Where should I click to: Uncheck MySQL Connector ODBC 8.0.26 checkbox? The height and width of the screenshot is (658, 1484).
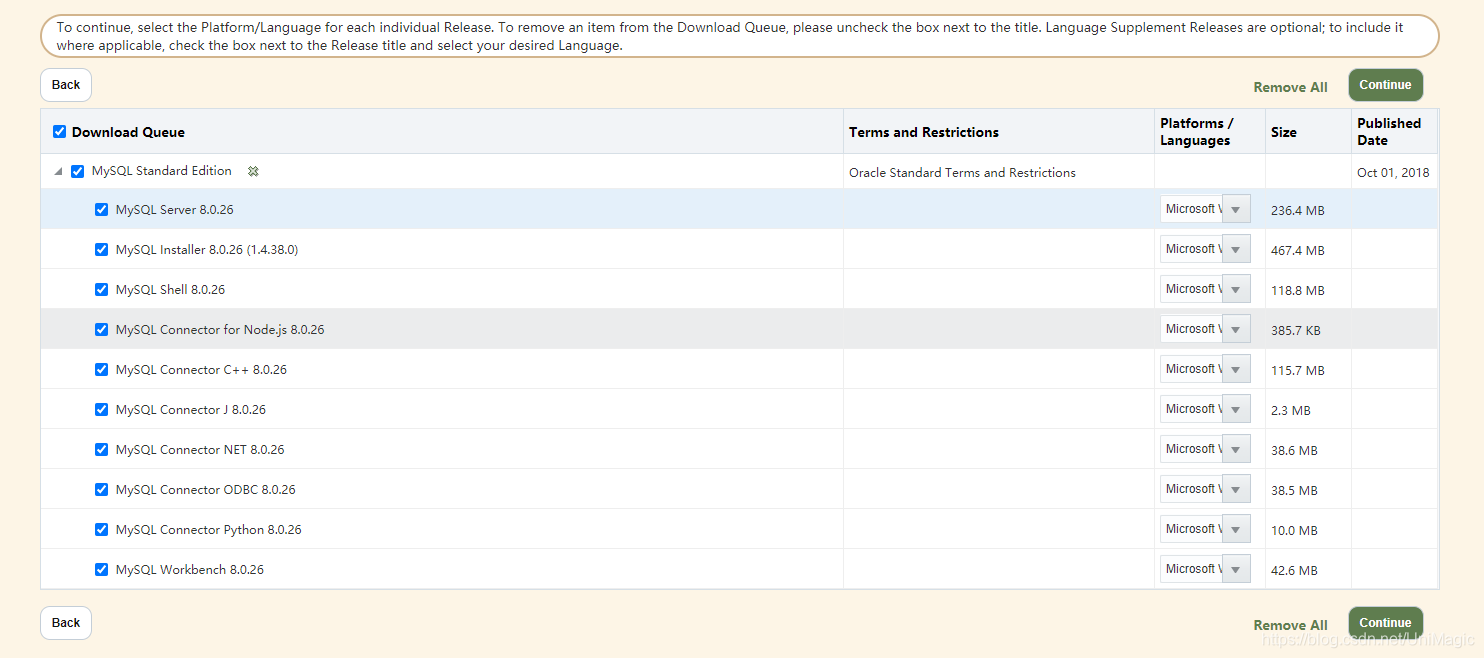pyautogui.click(x=101, y=489)
